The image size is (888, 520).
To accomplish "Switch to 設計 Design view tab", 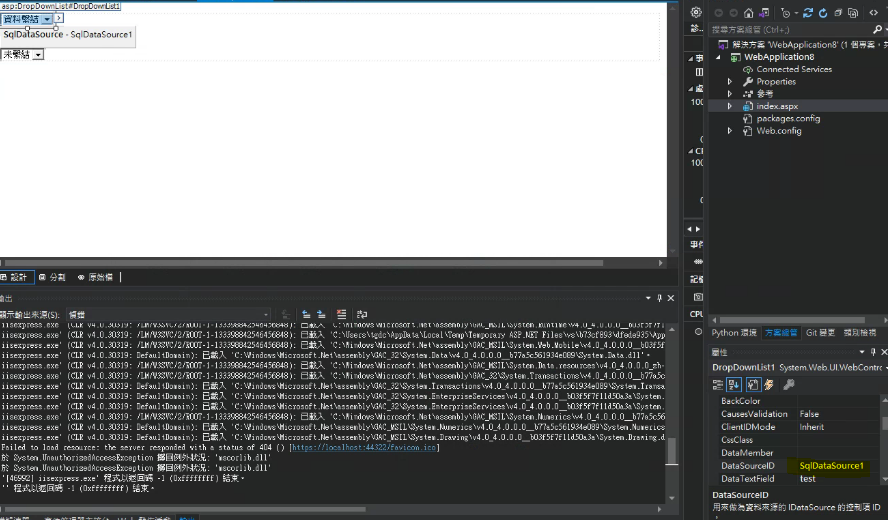I will click(x=16, y=277).
